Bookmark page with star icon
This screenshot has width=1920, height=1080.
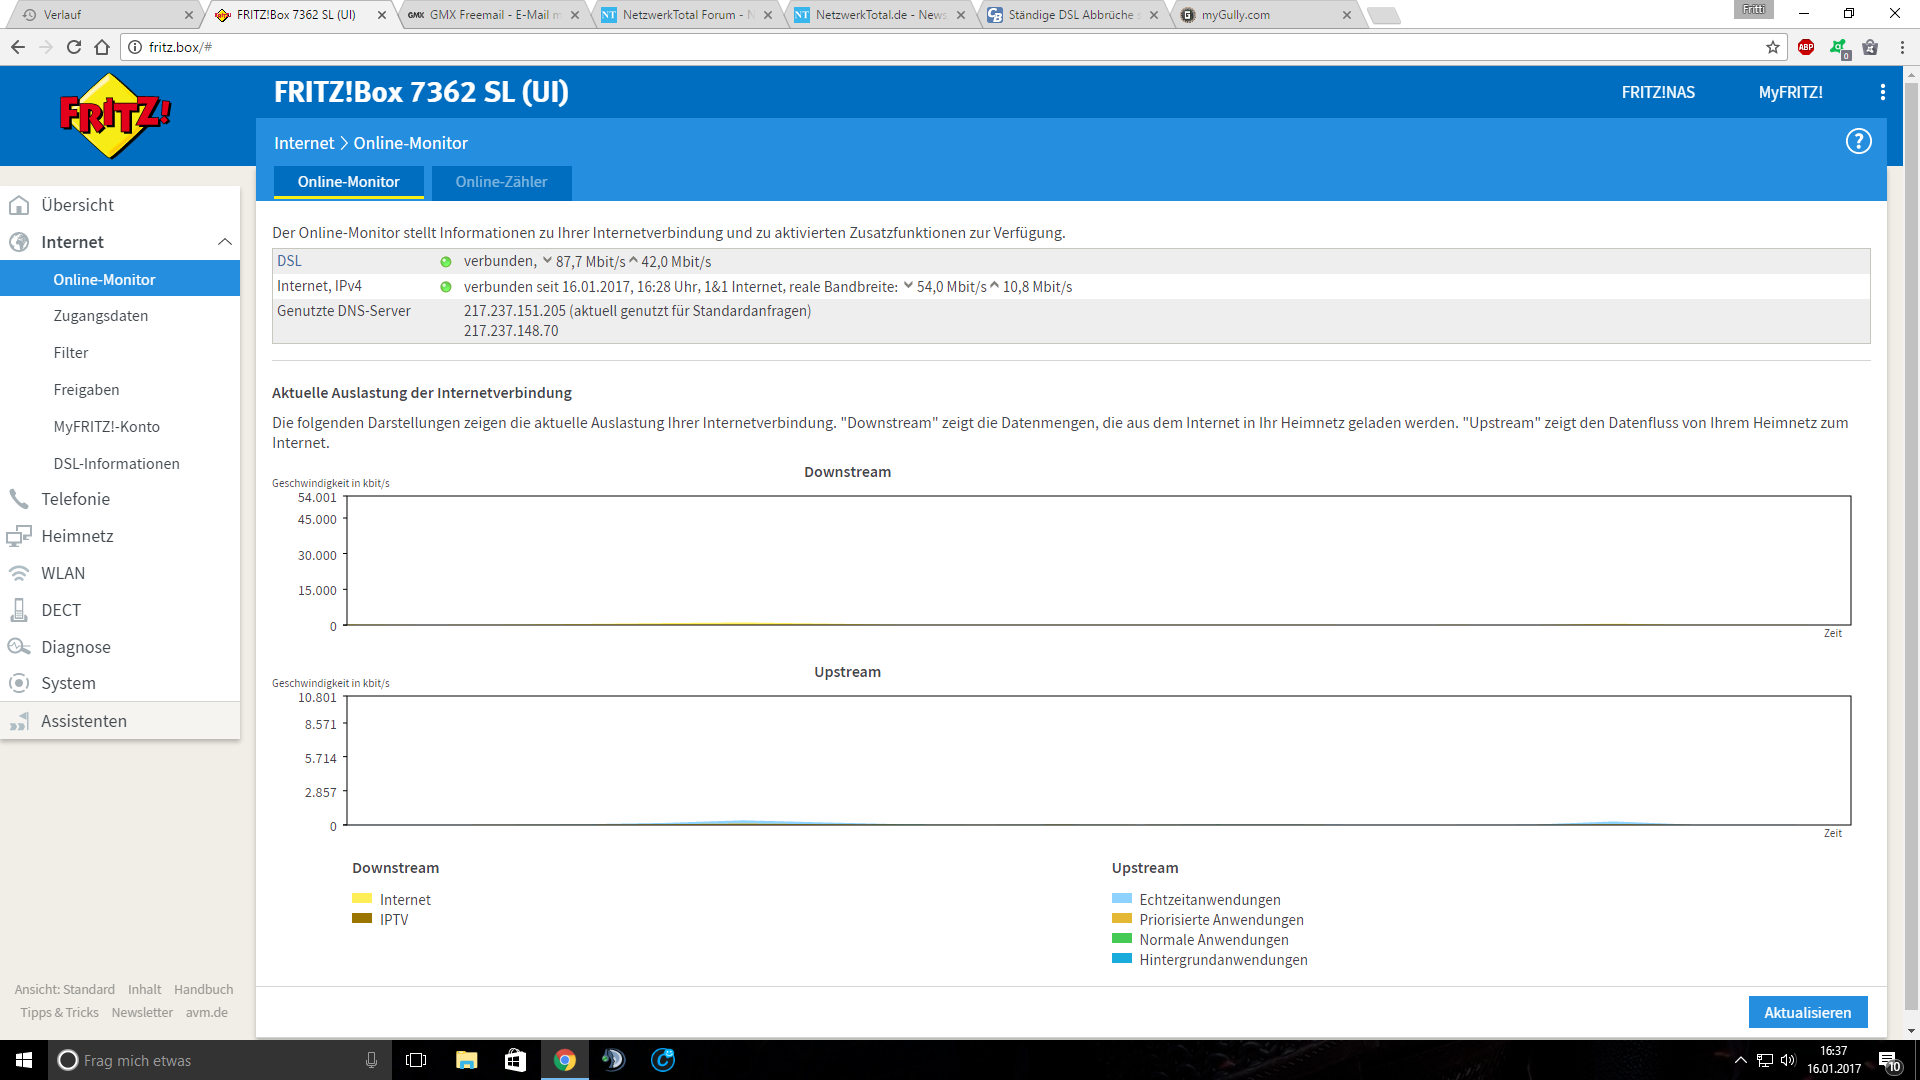click(x=1772, y=47)
